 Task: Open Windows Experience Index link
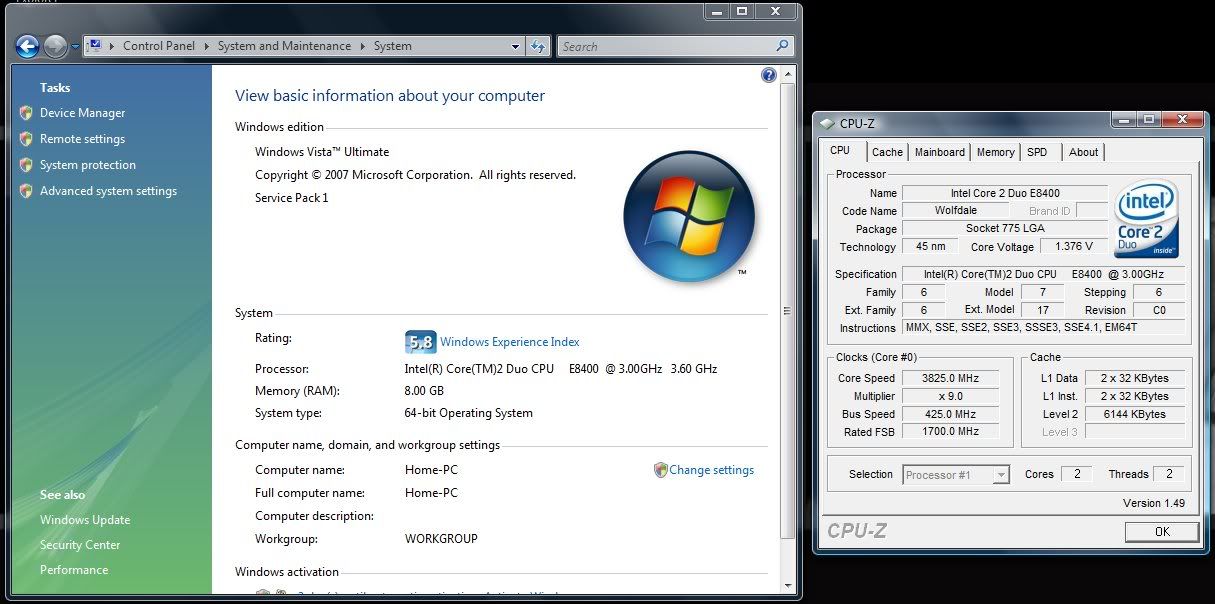click(x=510, y=342)
